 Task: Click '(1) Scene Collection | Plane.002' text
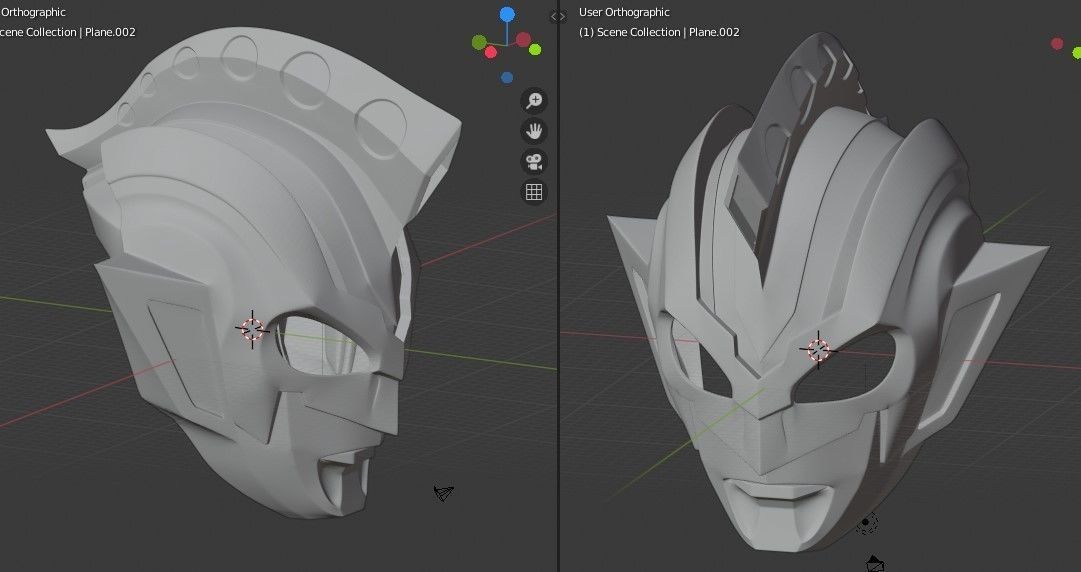click(x=659, y=32)
